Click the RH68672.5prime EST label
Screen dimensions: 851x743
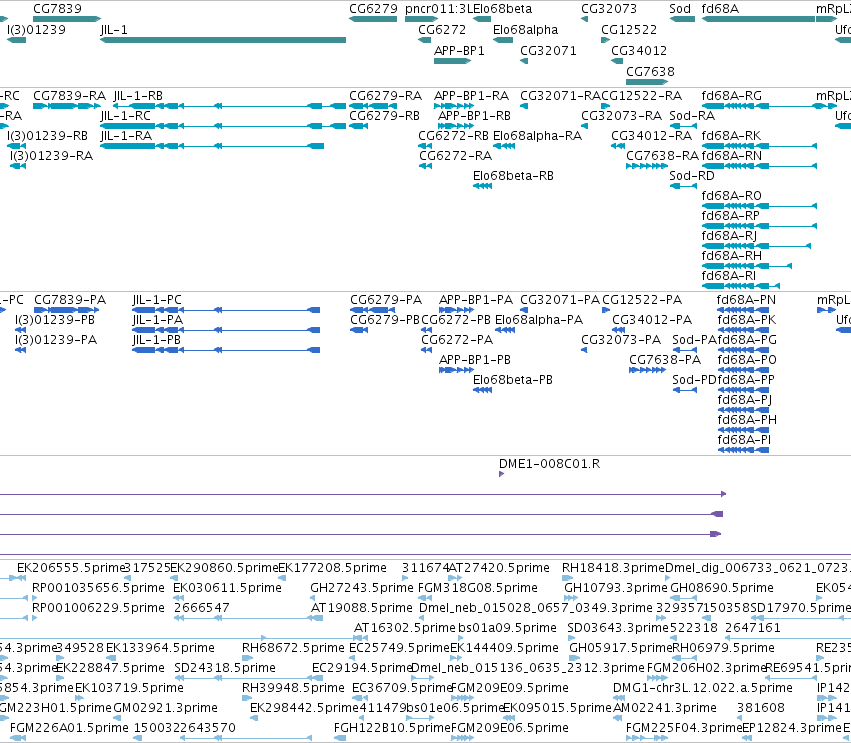[x=293, y=648]
